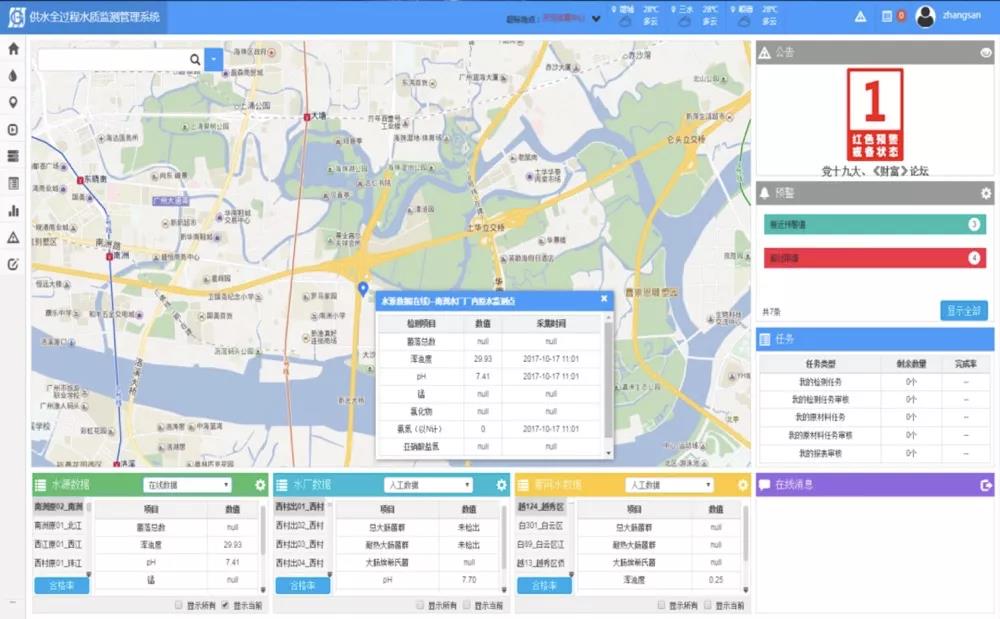Select the water drop icon in sidebar

13,75
